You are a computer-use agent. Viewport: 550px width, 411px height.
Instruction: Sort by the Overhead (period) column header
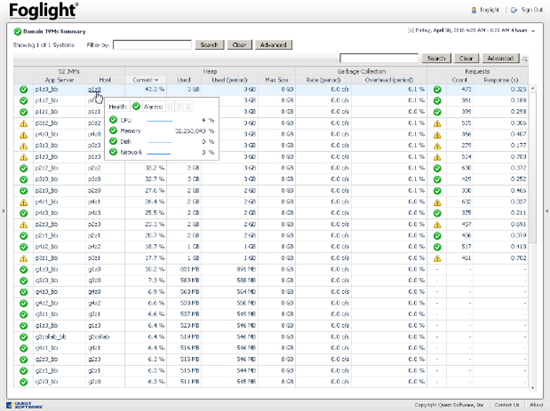389,80
